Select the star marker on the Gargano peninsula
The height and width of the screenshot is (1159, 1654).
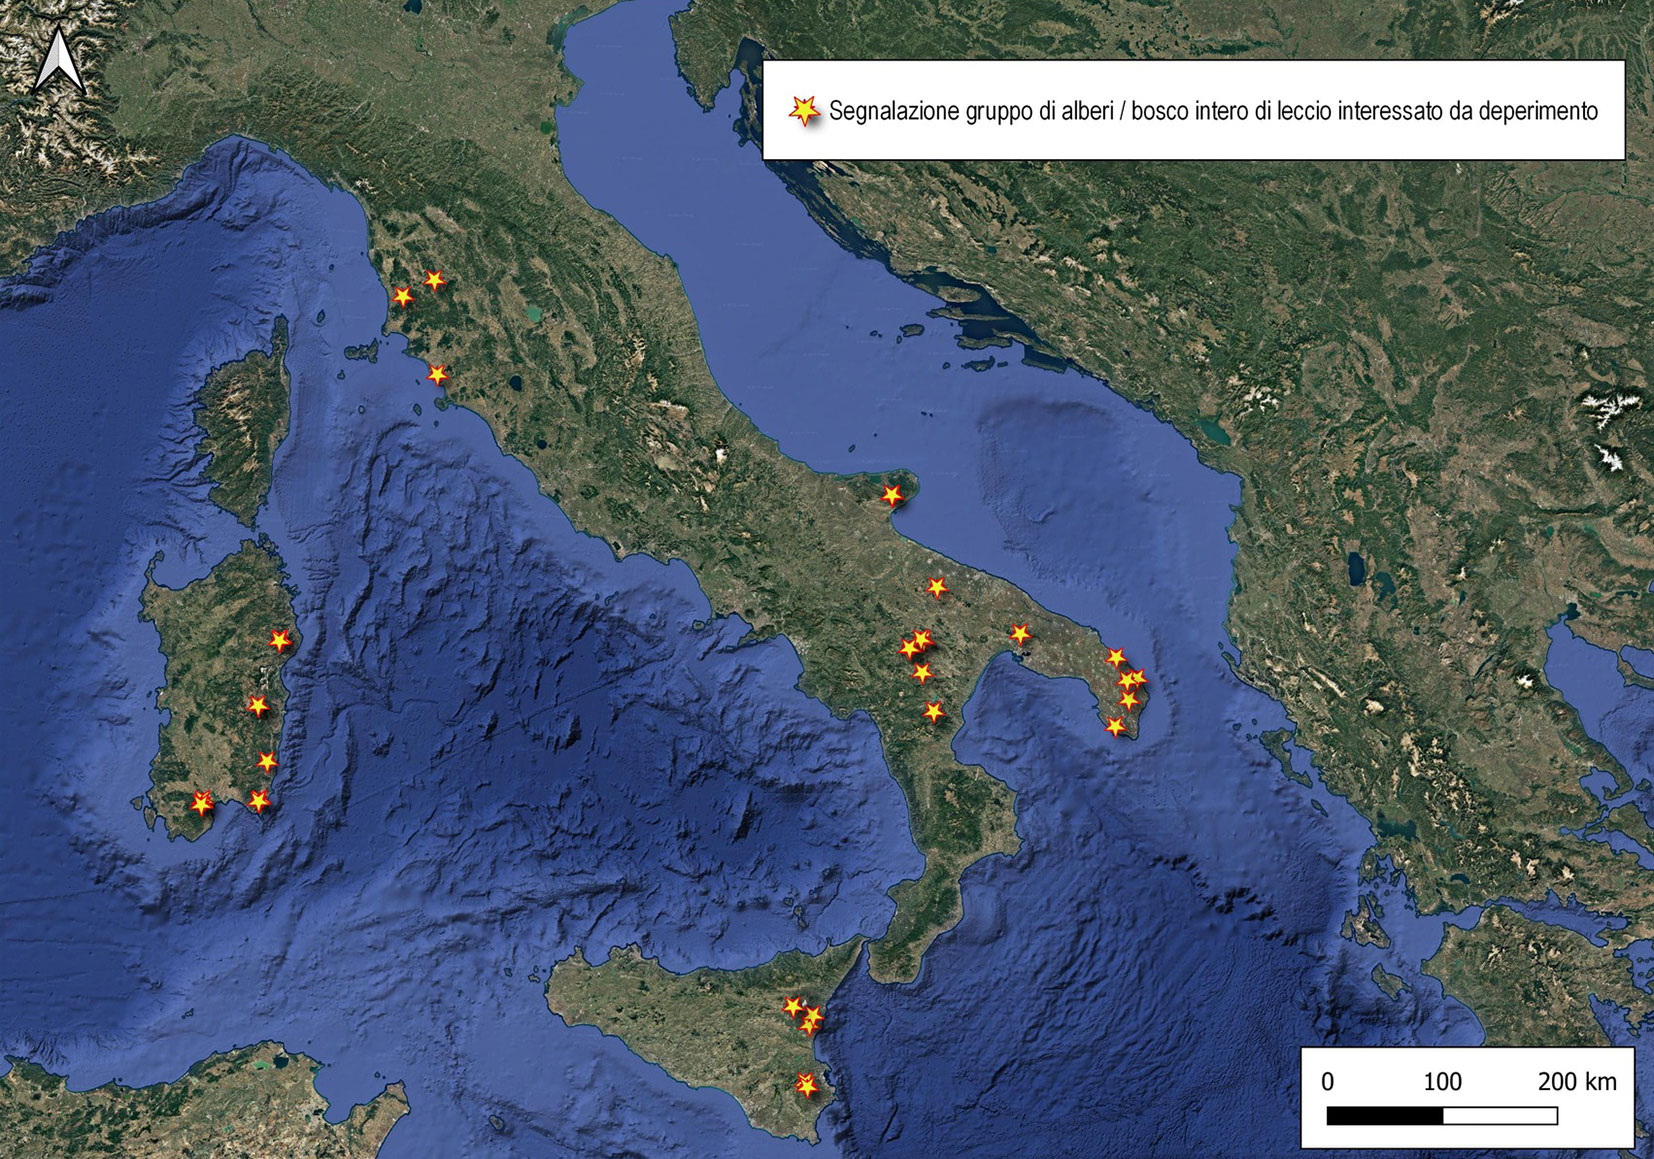(891, 495)
